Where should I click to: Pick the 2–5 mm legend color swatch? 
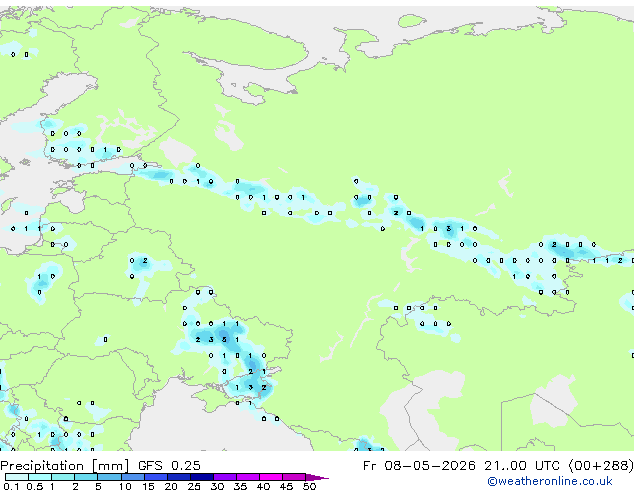(x=86, y=477)
